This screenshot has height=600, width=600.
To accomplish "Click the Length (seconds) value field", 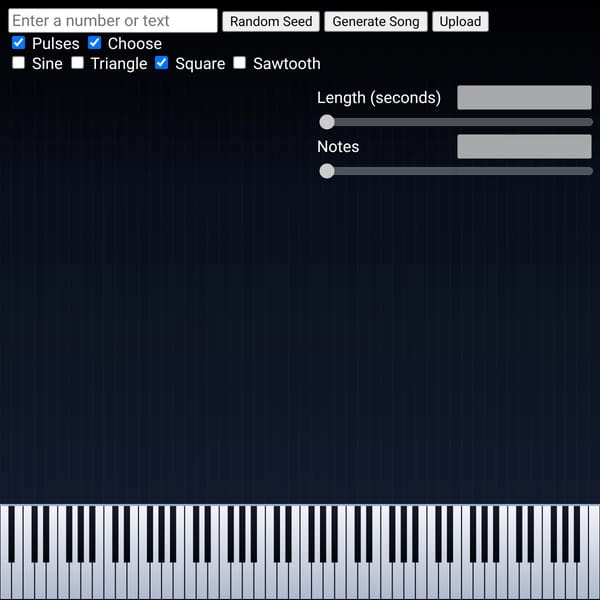I will pyautogui.click(x=524, y=98).
